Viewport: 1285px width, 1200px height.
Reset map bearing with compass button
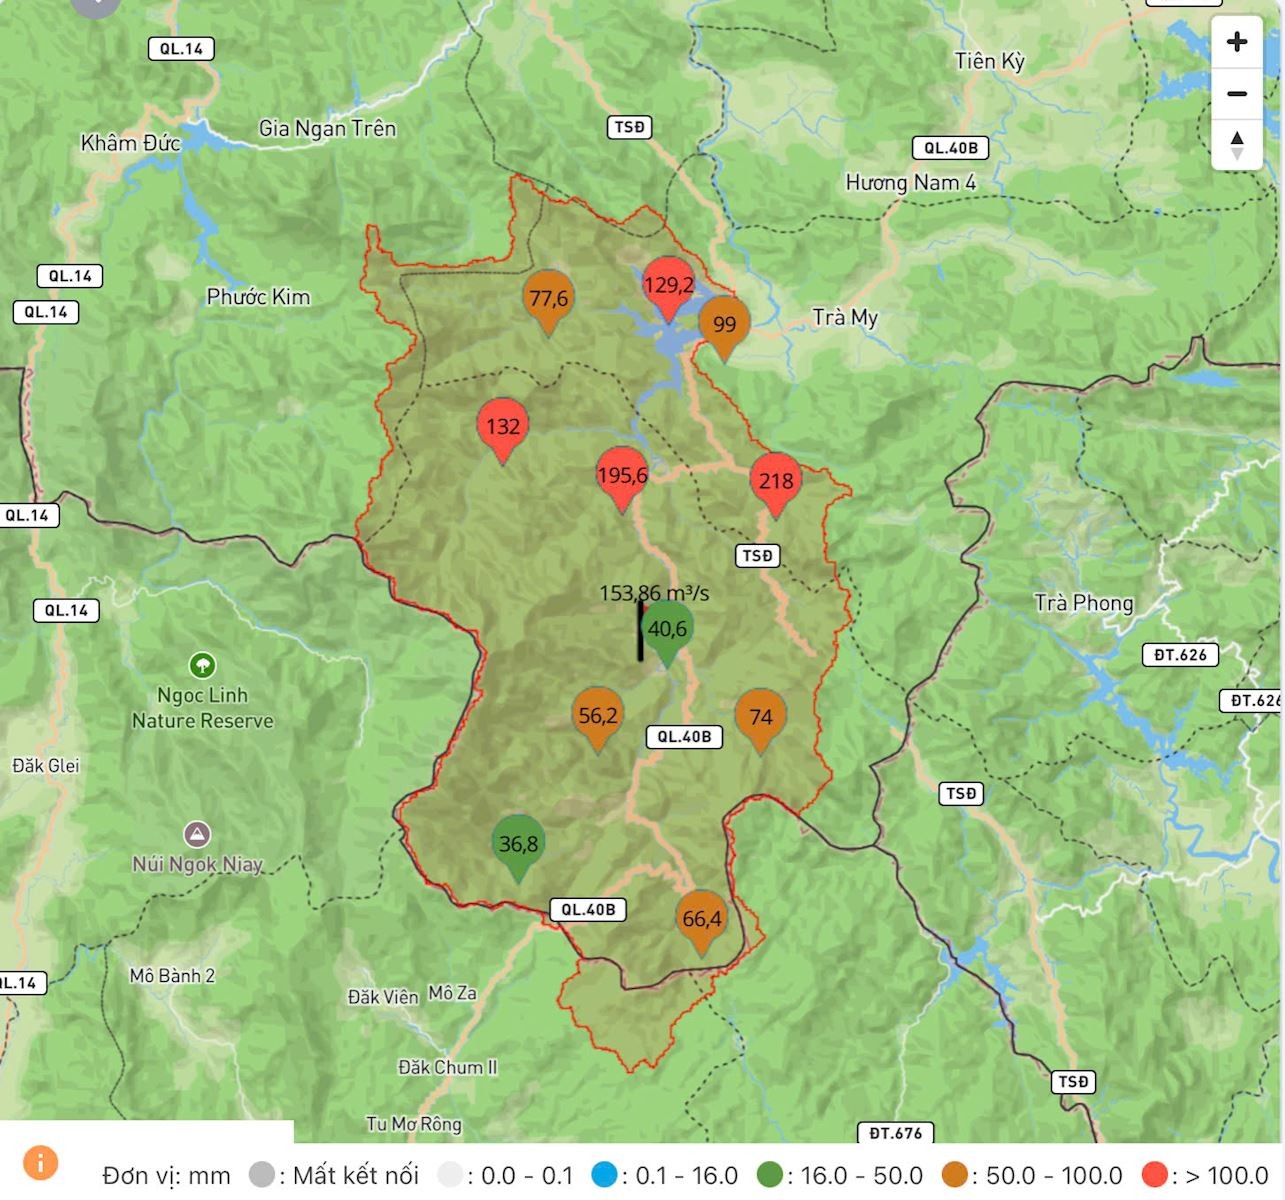1237,144
